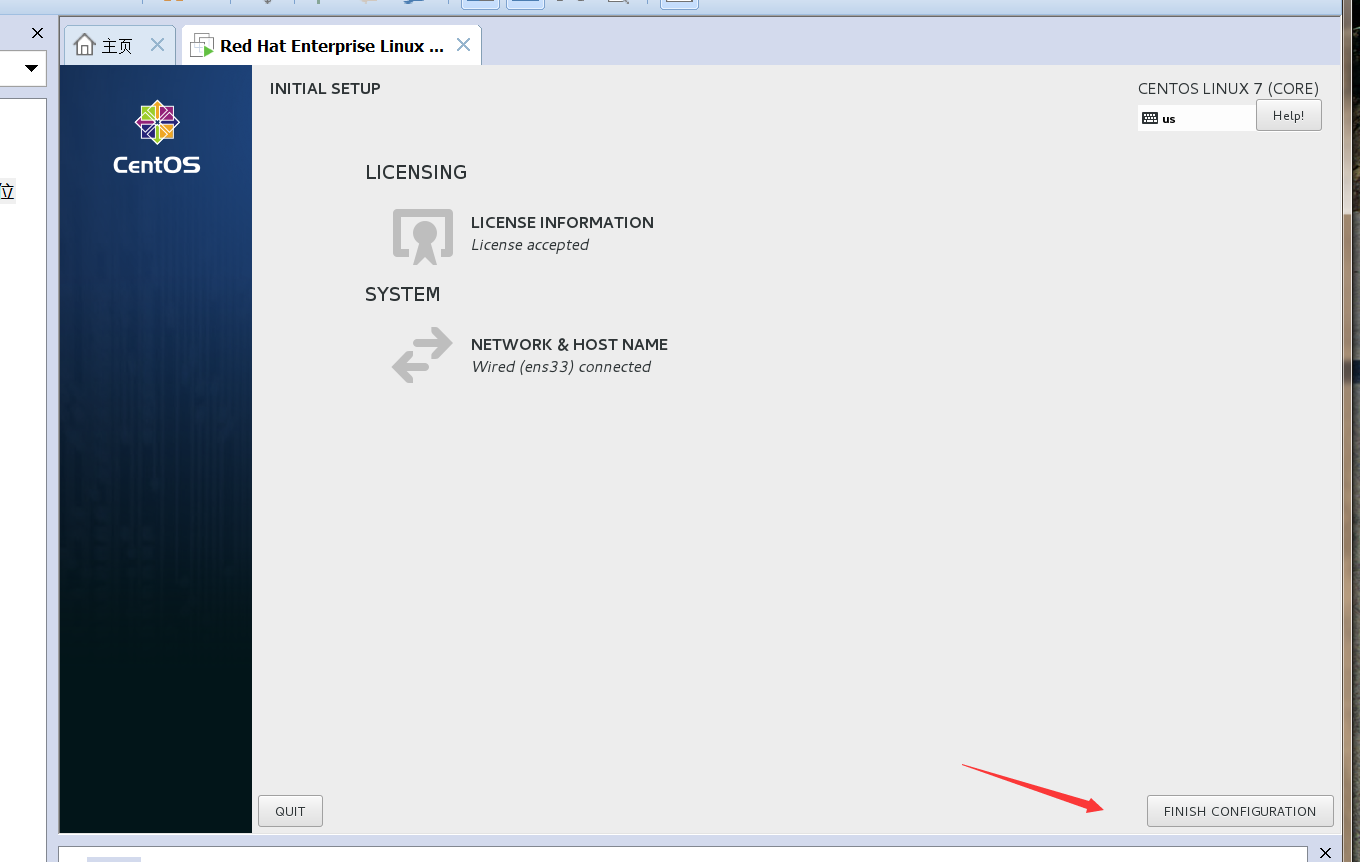Close the left library side panel
The width and height of the screenshot is (1360, 862).
click(37, 33)
